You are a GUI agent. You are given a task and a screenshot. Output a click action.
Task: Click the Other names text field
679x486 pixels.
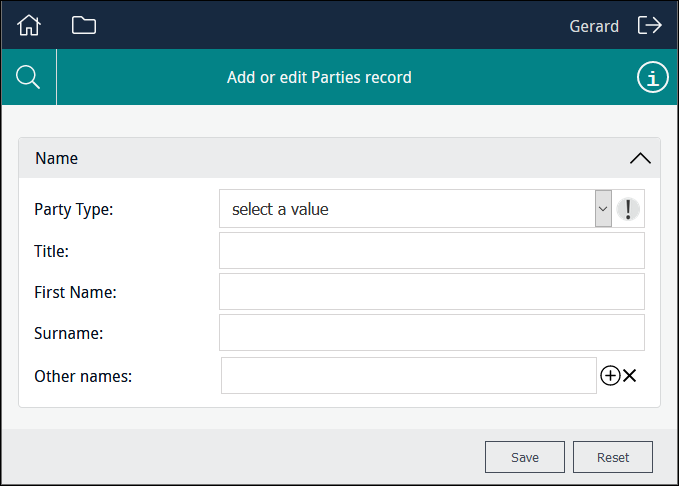click(x=408, y=376)
